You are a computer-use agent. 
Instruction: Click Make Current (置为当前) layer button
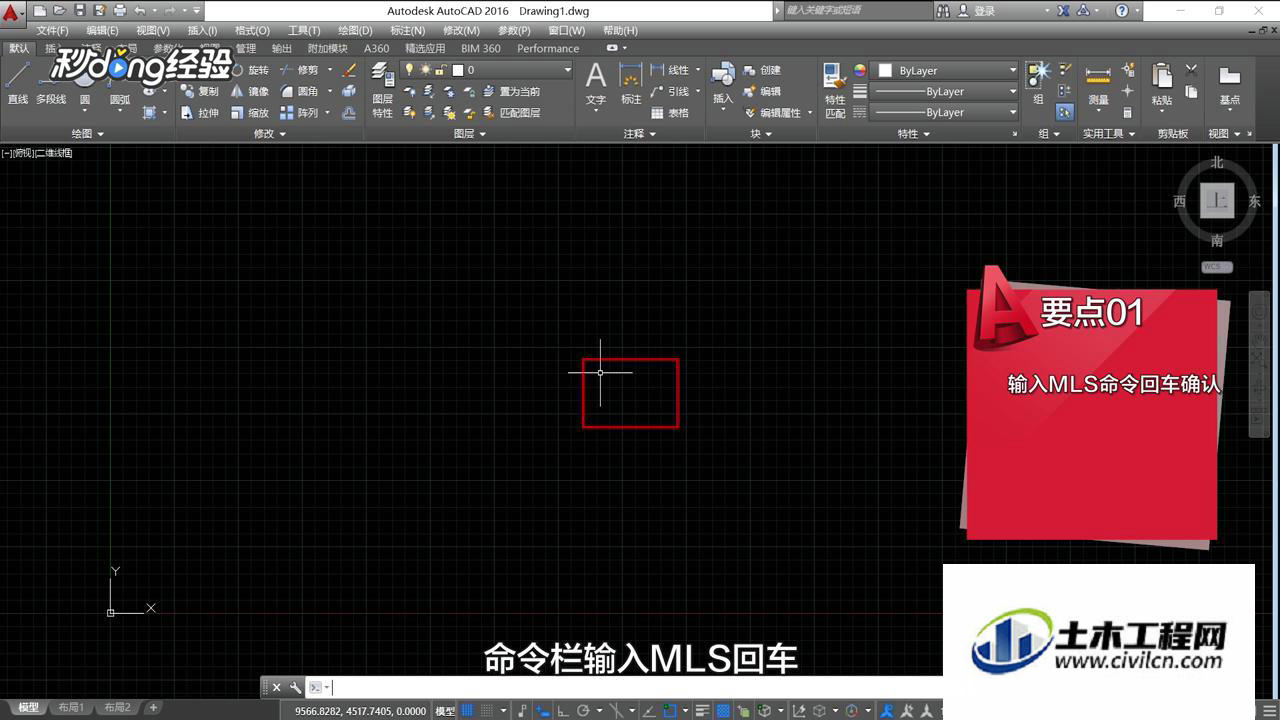pos(510,91)
